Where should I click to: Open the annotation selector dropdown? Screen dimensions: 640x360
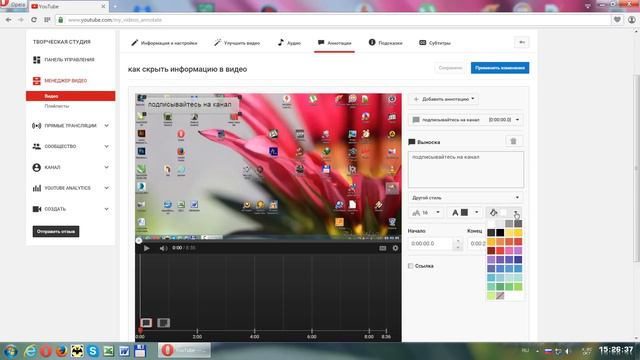(x=466, y=120)
